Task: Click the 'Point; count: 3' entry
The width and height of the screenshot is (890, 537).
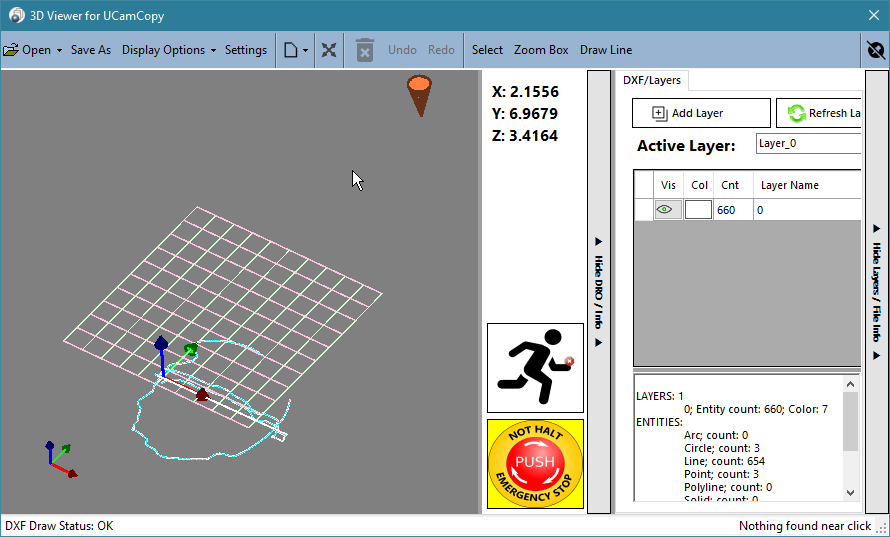Action: click(721, 474)
